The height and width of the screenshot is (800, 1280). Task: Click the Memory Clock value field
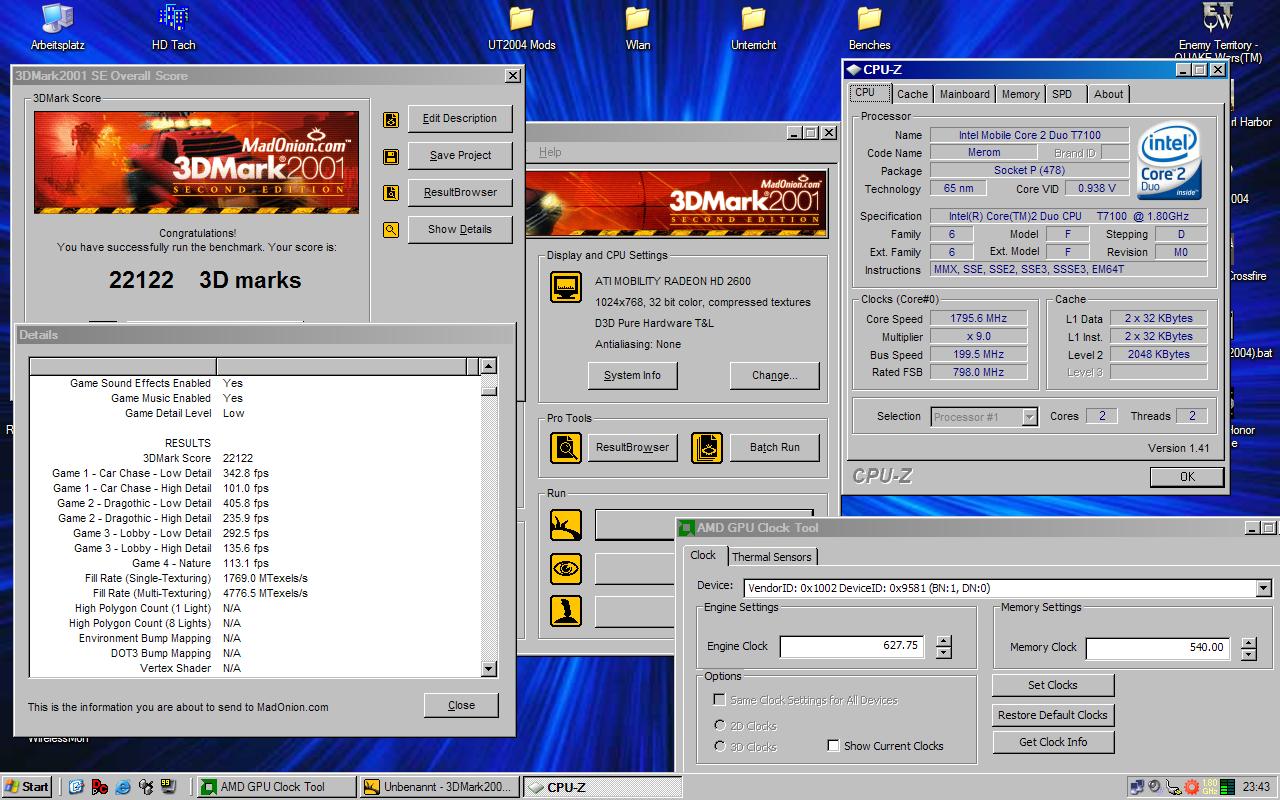(x=1158, y=647)
